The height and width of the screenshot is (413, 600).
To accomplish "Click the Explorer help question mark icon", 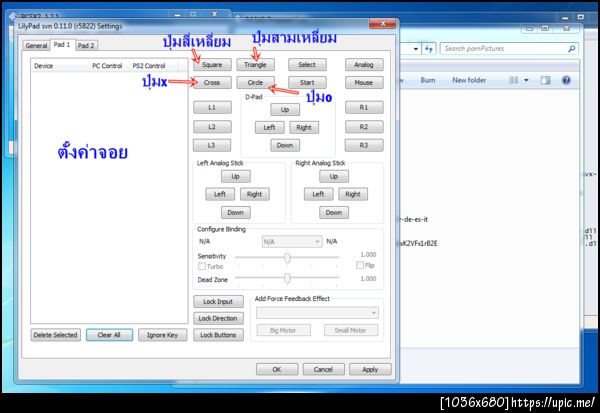I will pyautogui.click(x=566, y=80).
